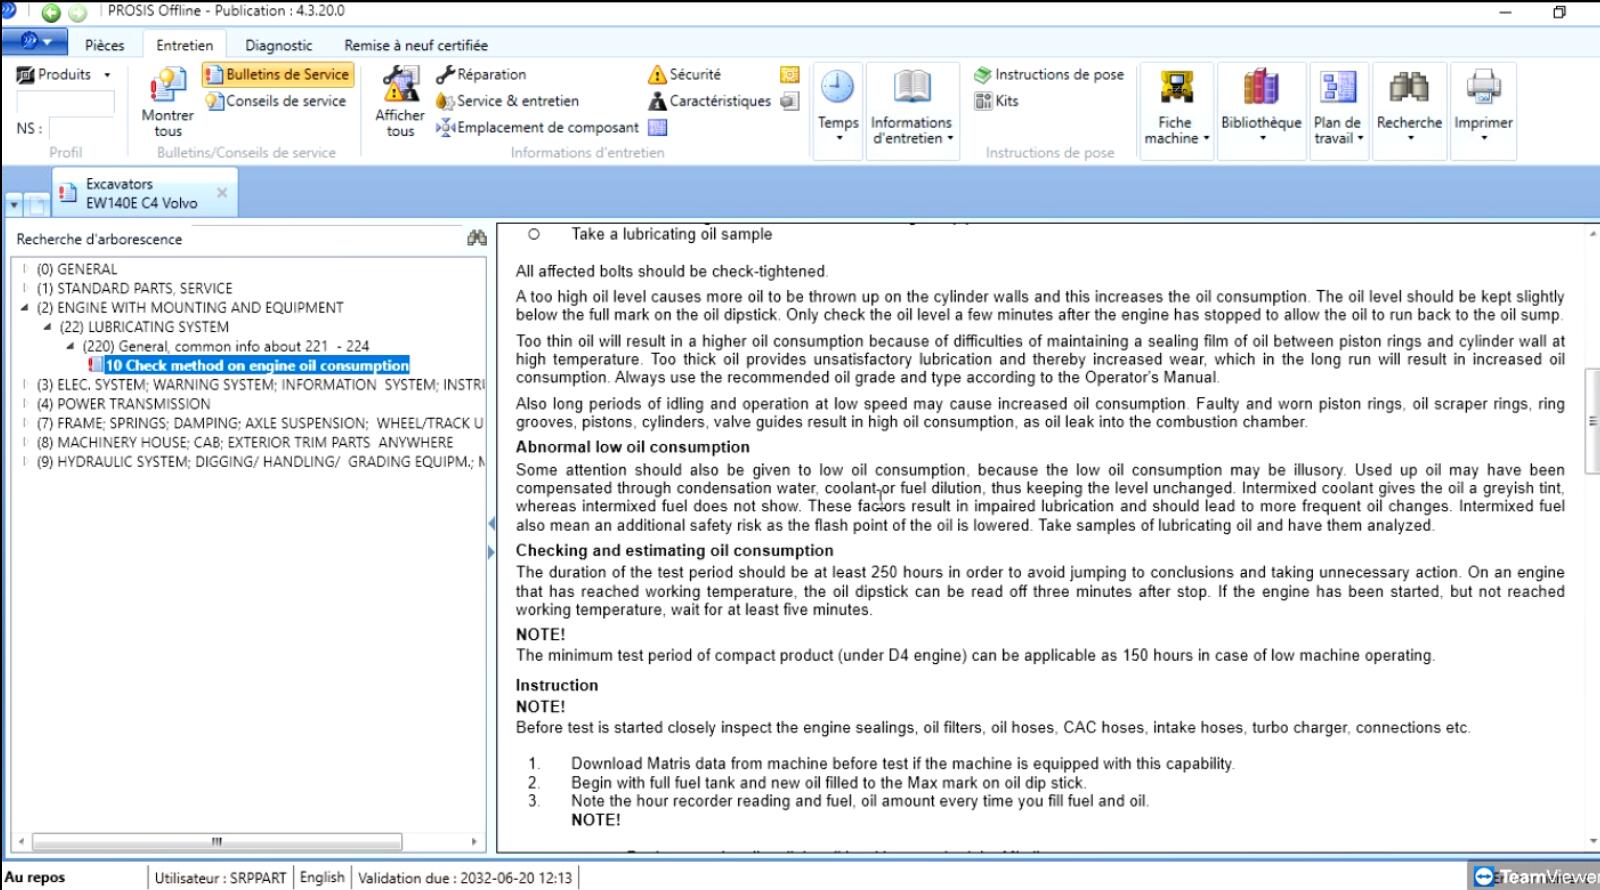Screen dimensions: 1600x890
Task: Click the lower right-pointing splitter arrow
Action: pos(491,552)
